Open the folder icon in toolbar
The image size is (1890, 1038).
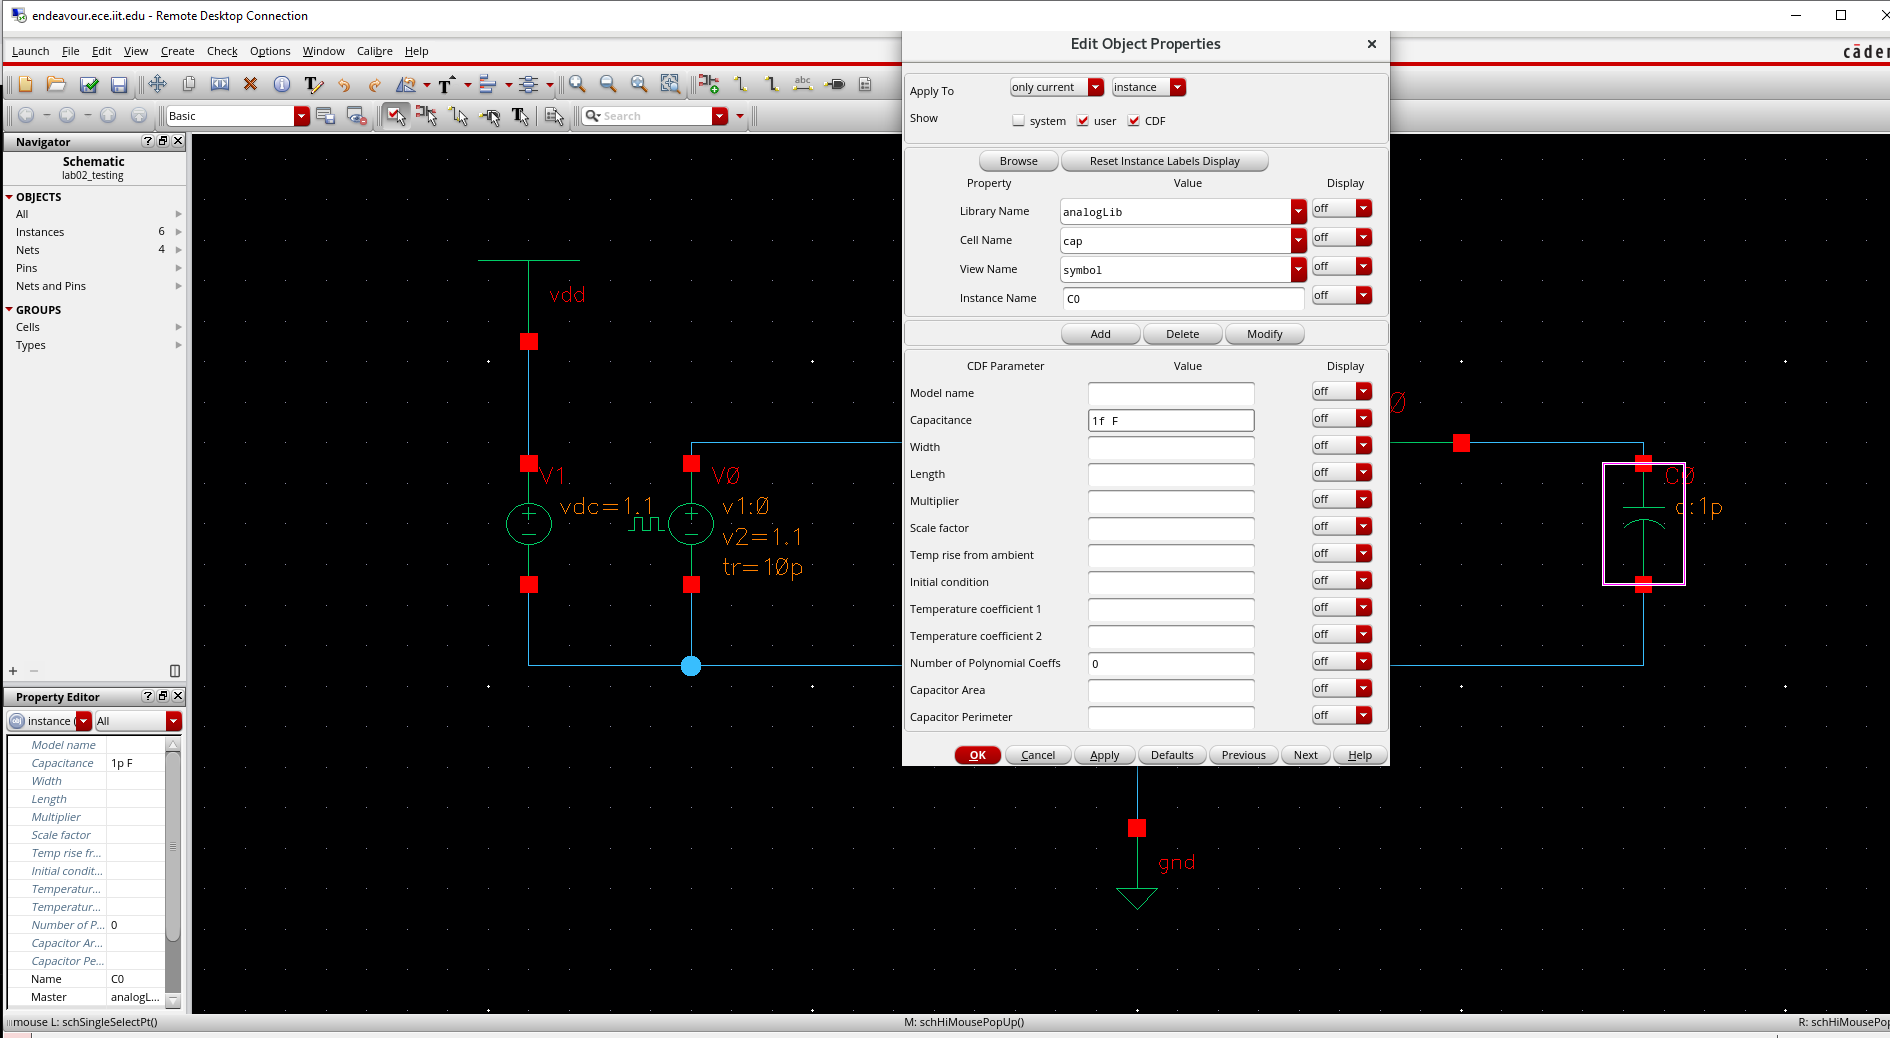click(x=57, y=85)
